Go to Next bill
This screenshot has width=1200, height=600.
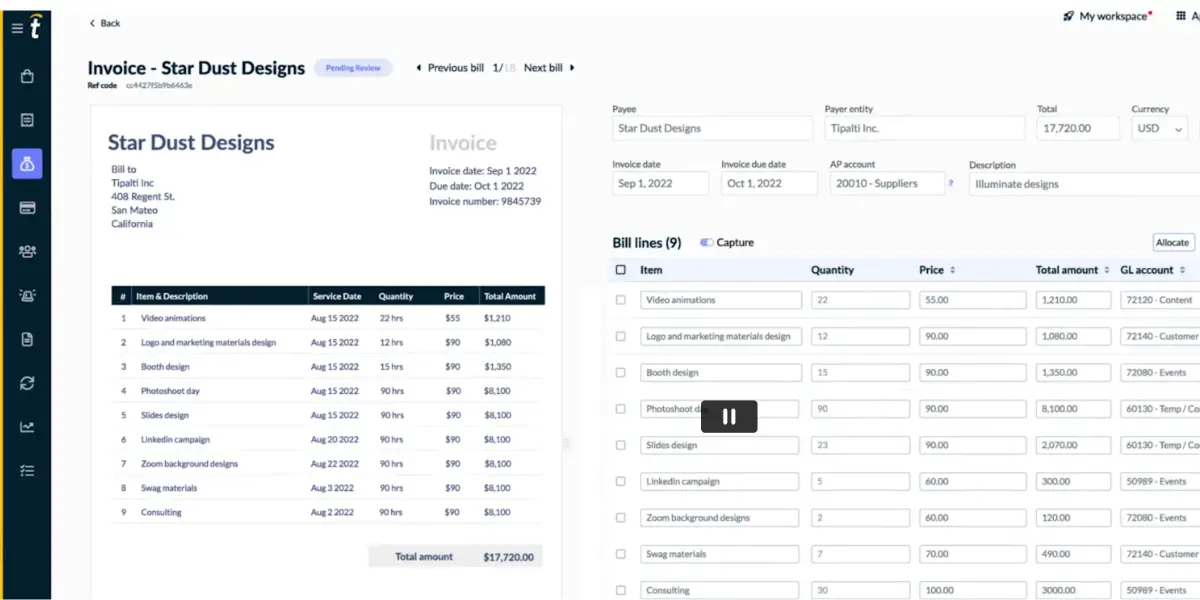click(549, 68)
